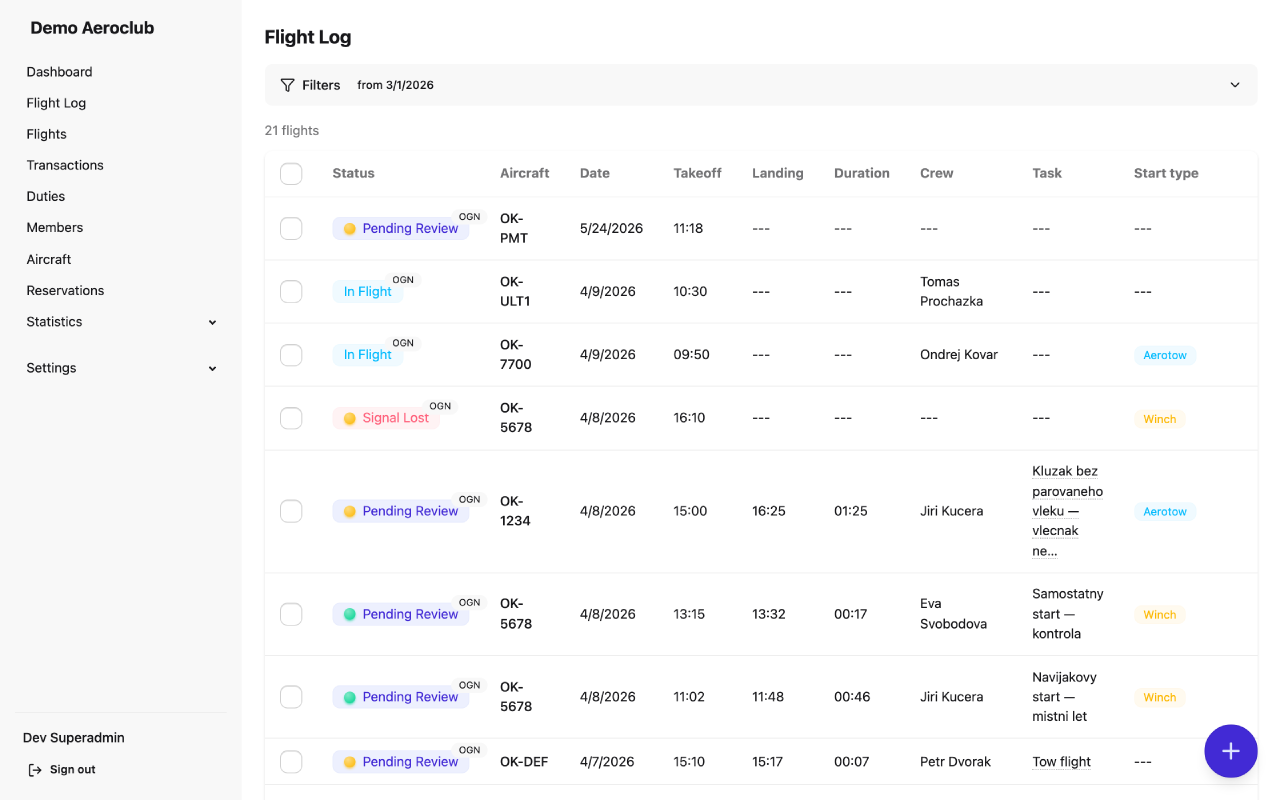Click the funnel Filters icon
The width and height of the screenshot is (1280, 800).
click(x=287, y=85)
